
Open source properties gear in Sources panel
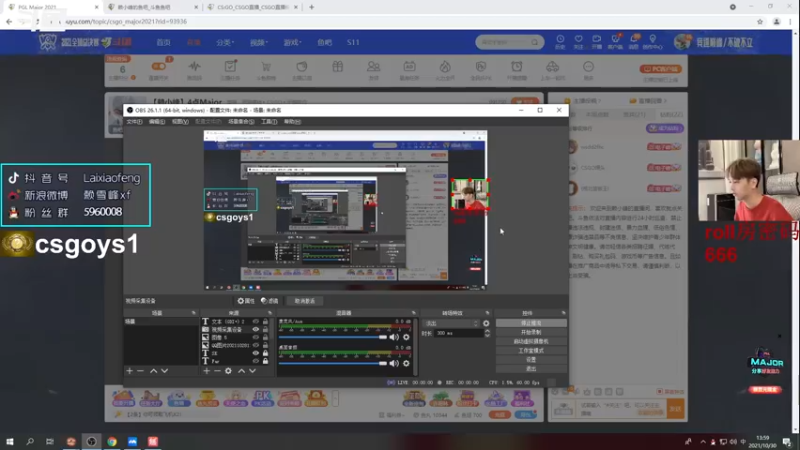click(x=228, y=371)
